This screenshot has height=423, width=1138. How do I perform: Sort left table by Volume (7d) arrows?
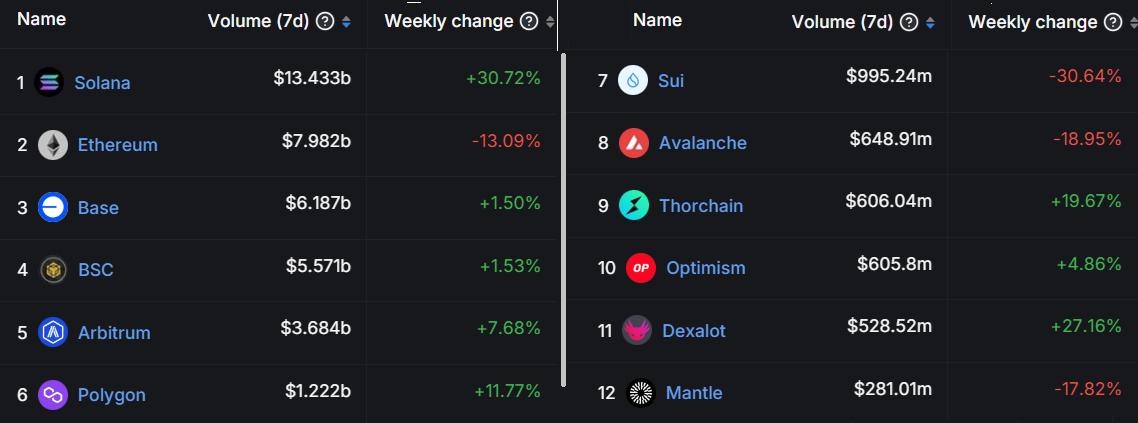coord(346,22)
